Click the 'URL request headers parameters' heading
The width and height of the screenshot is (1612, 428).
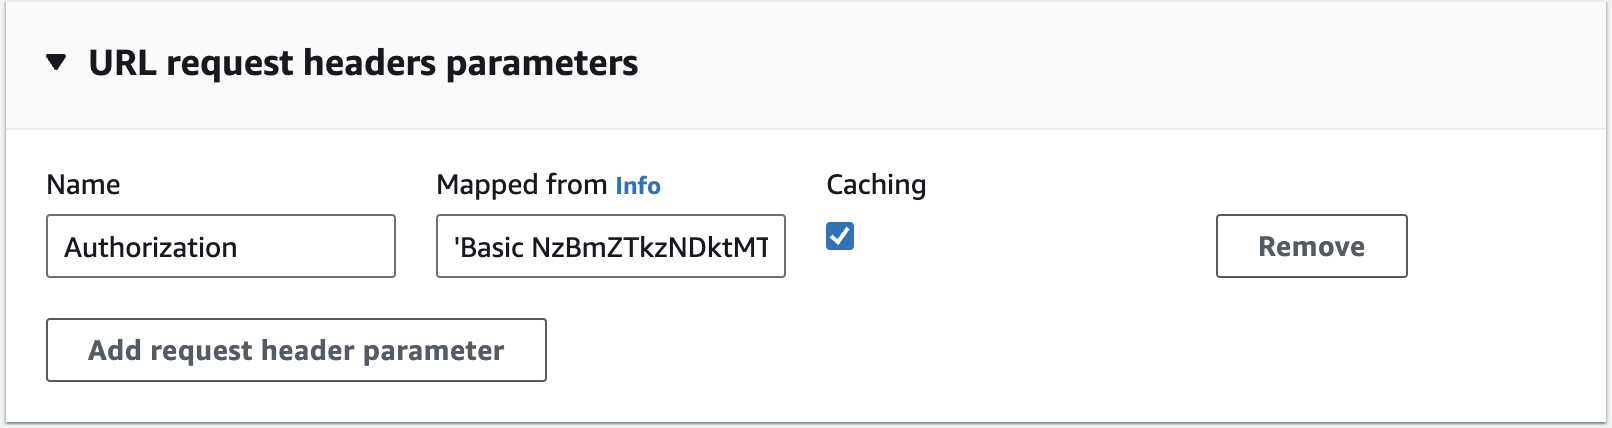363,63
